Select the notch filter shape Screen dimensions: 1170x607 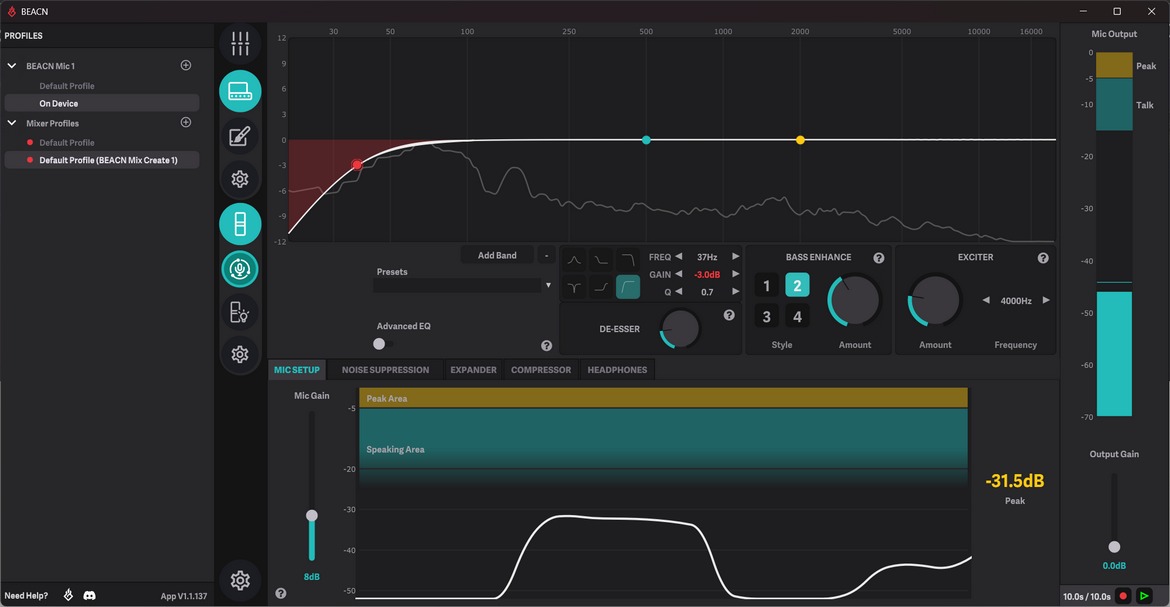pyautogui.click(x=574, y=287)
